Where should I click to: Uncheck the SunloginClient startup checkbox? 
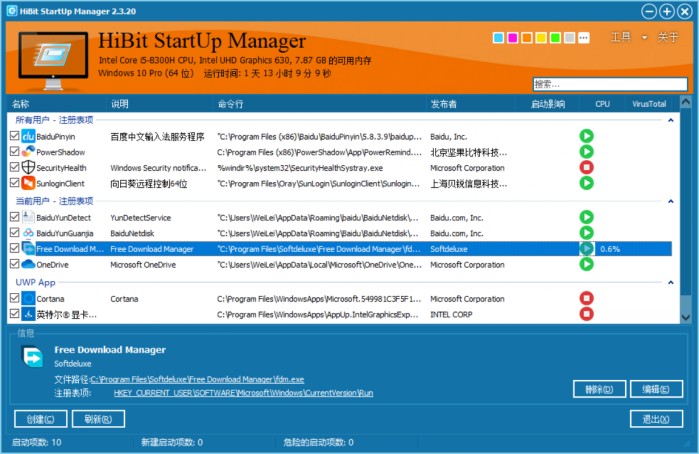coord(14,183)
